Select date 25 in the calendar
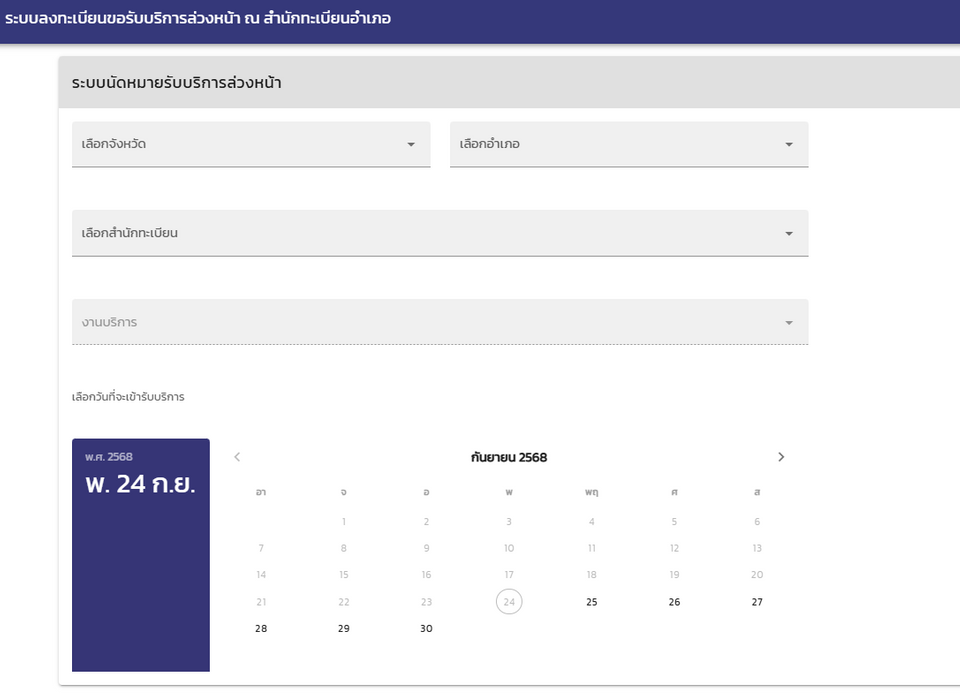This screenshot has width=960, height=698. click(591, 602)
